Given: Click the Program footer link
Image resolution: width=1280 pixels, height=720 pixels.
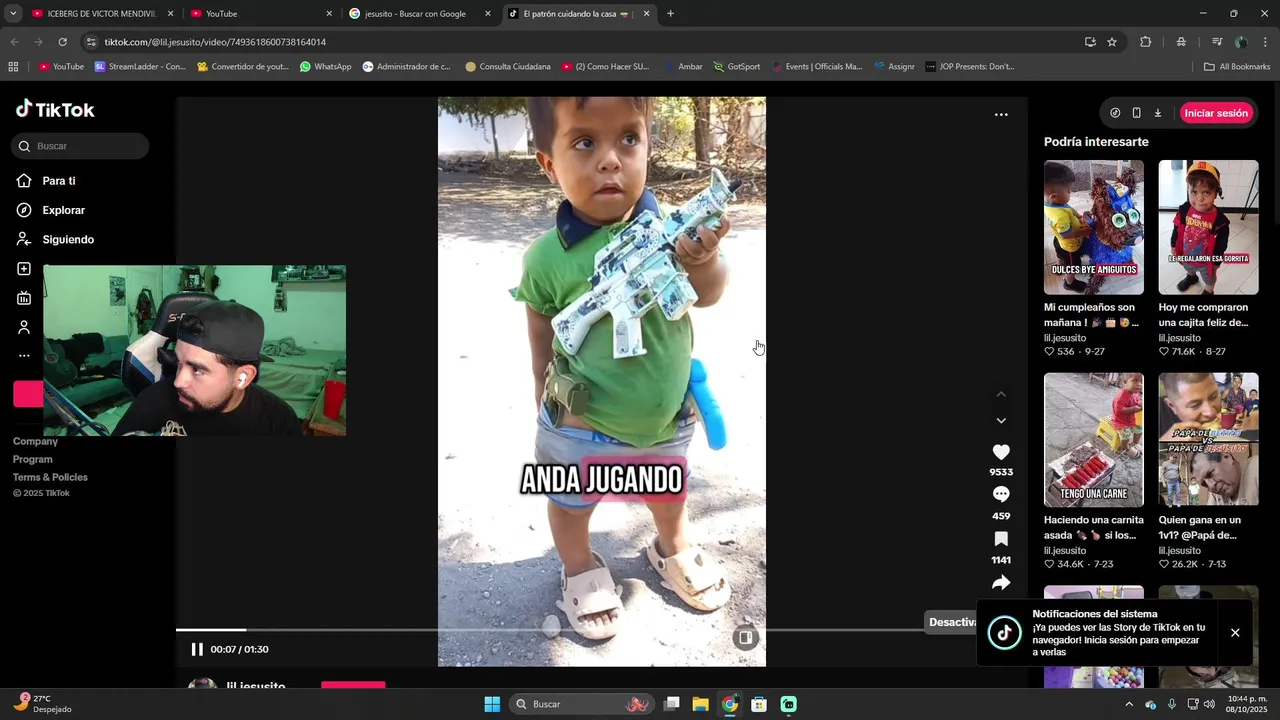Looking at the screenshot, I should click(33, 459).
